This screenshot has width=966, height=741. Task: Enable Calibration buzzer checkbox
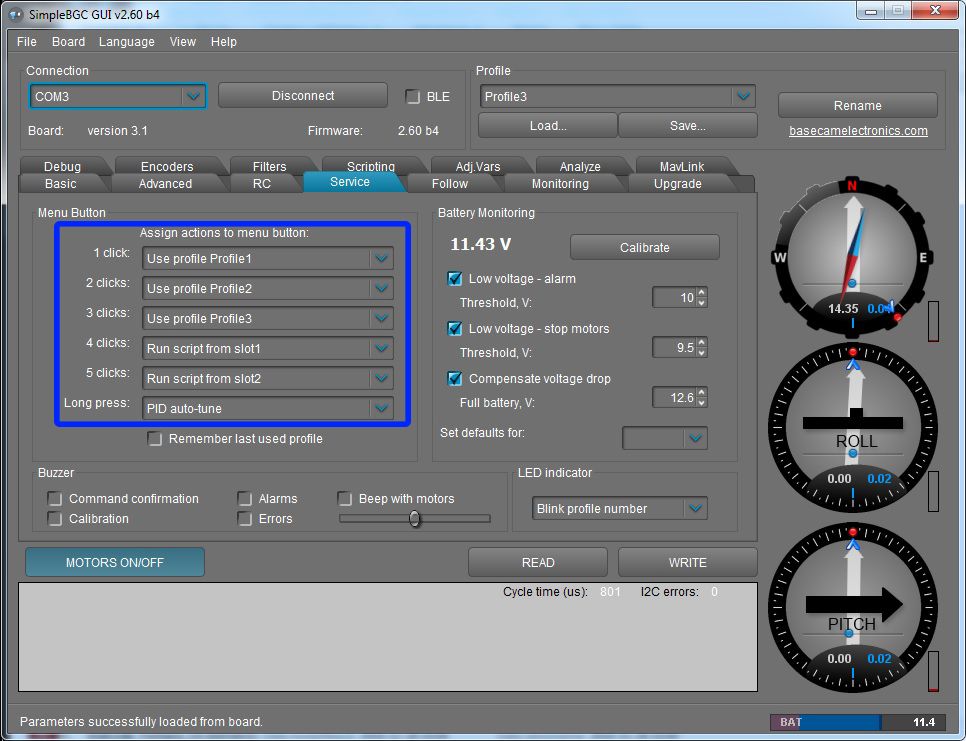(55, 519)
